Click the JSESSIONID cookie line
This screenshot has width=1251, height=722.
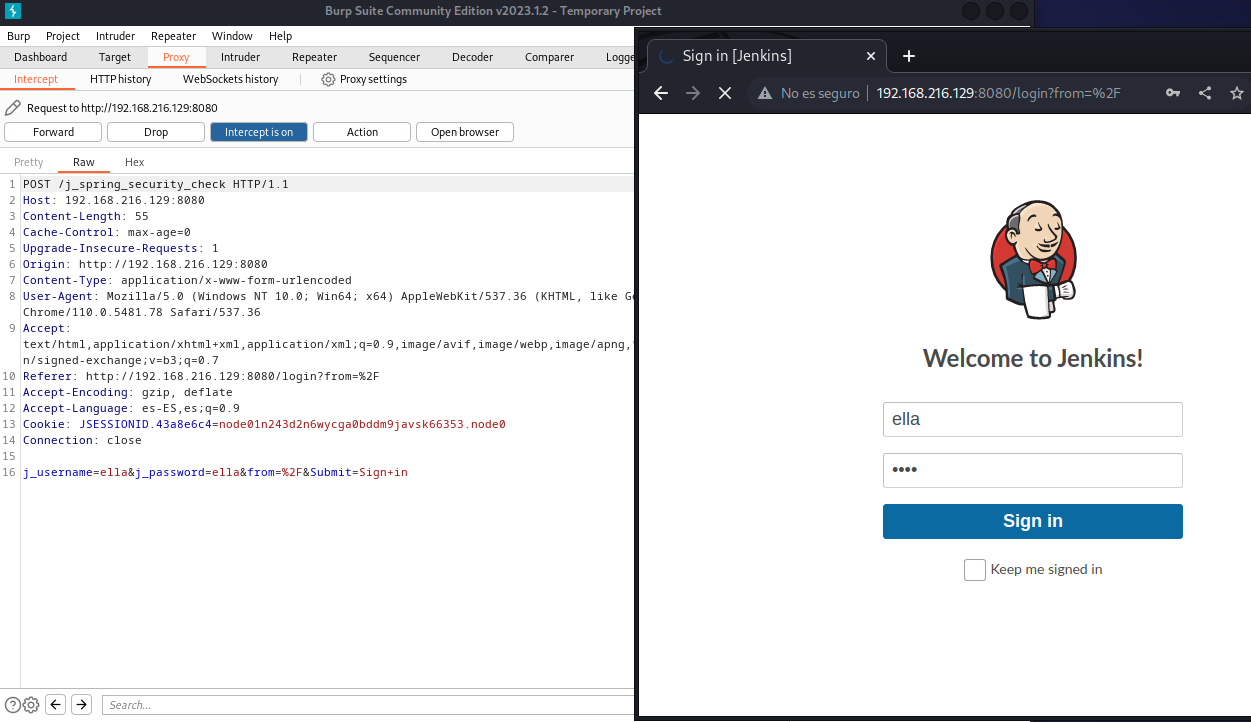[264, 424]
